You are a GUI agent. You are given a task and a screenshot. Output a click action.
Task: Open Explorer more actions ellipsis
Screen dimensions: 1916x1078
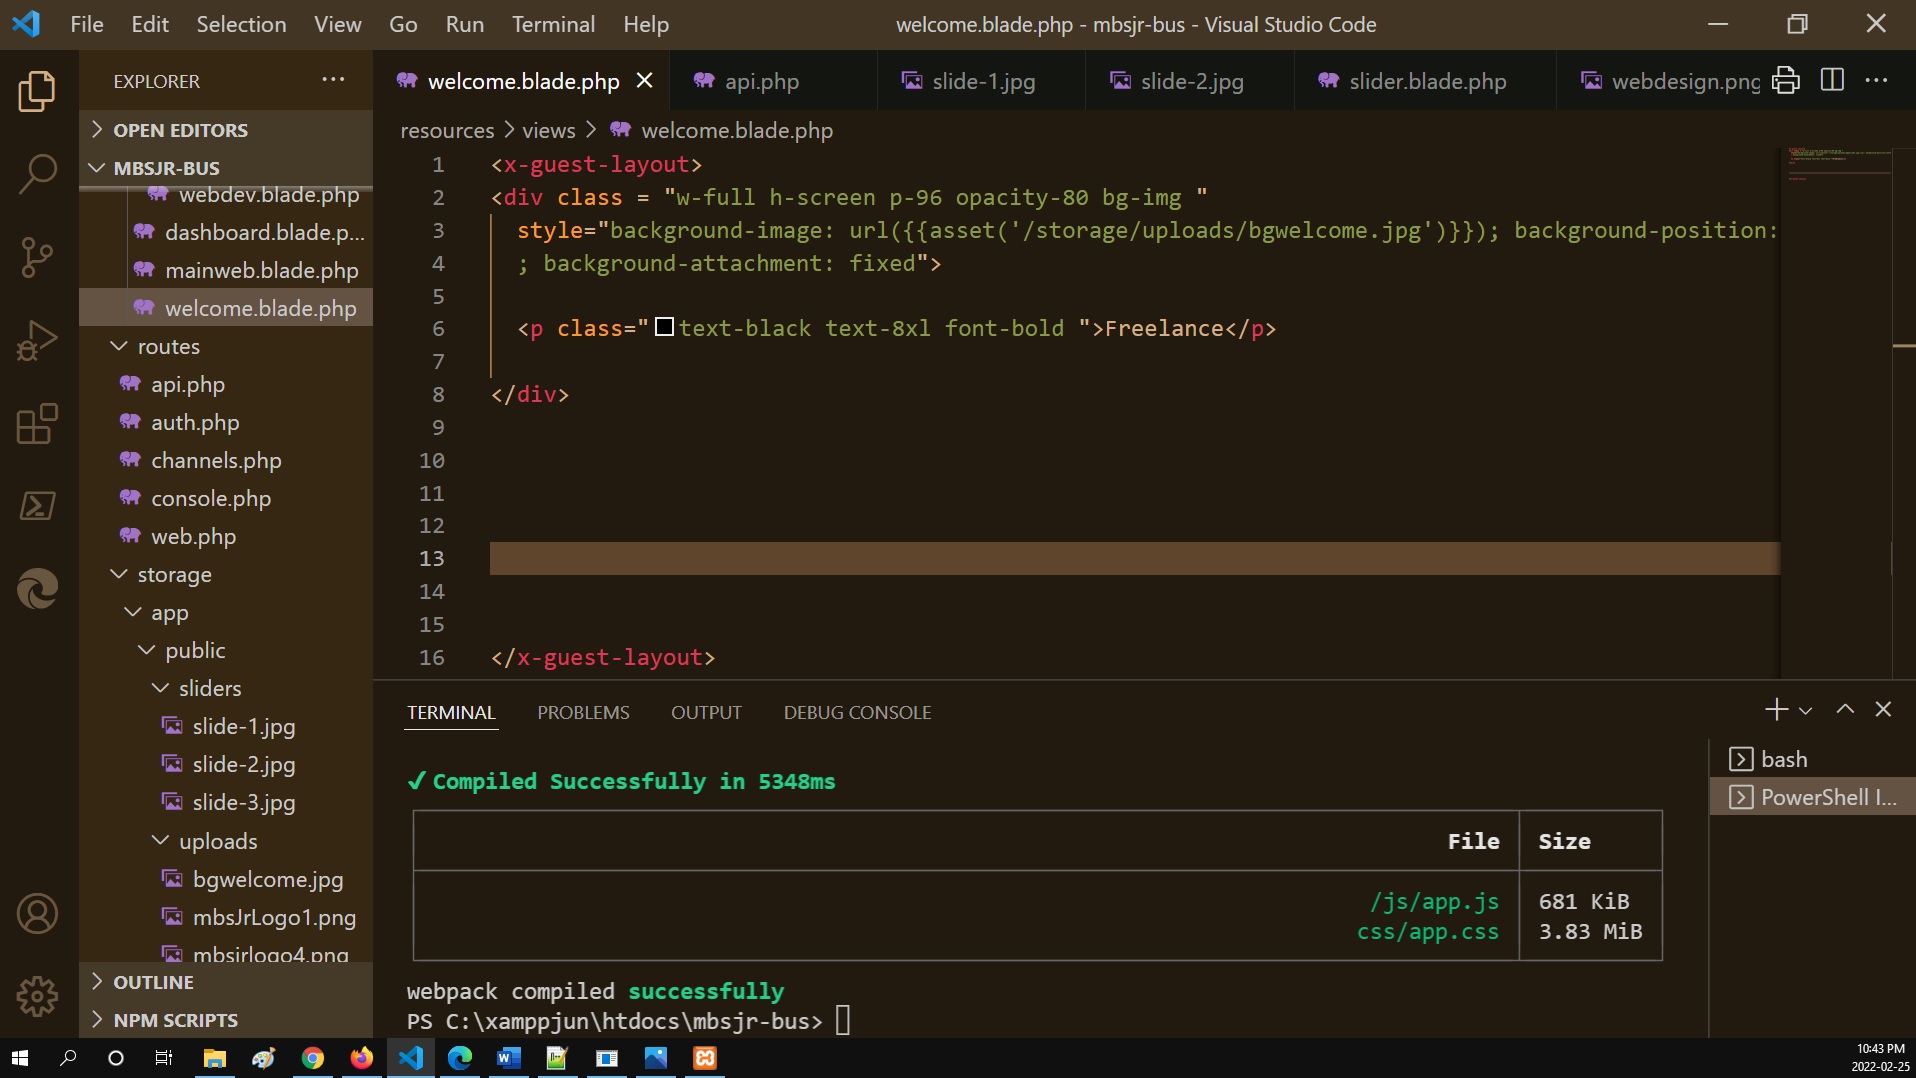[x=333, y=80]
